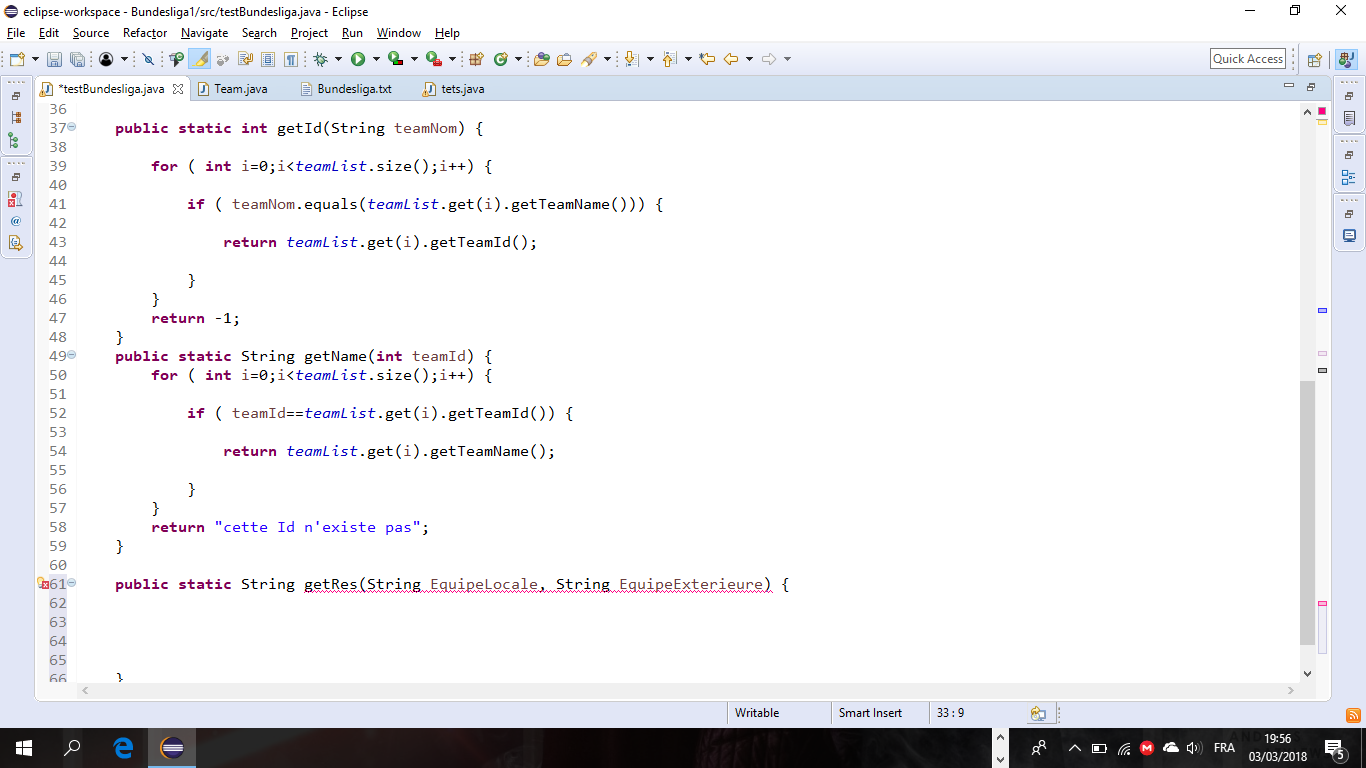Image resolution: width=1366 pixels, height=768 pixels.
Task: Toggle Mark Occurrences highlighter icon
Action: tap(199, 59)
